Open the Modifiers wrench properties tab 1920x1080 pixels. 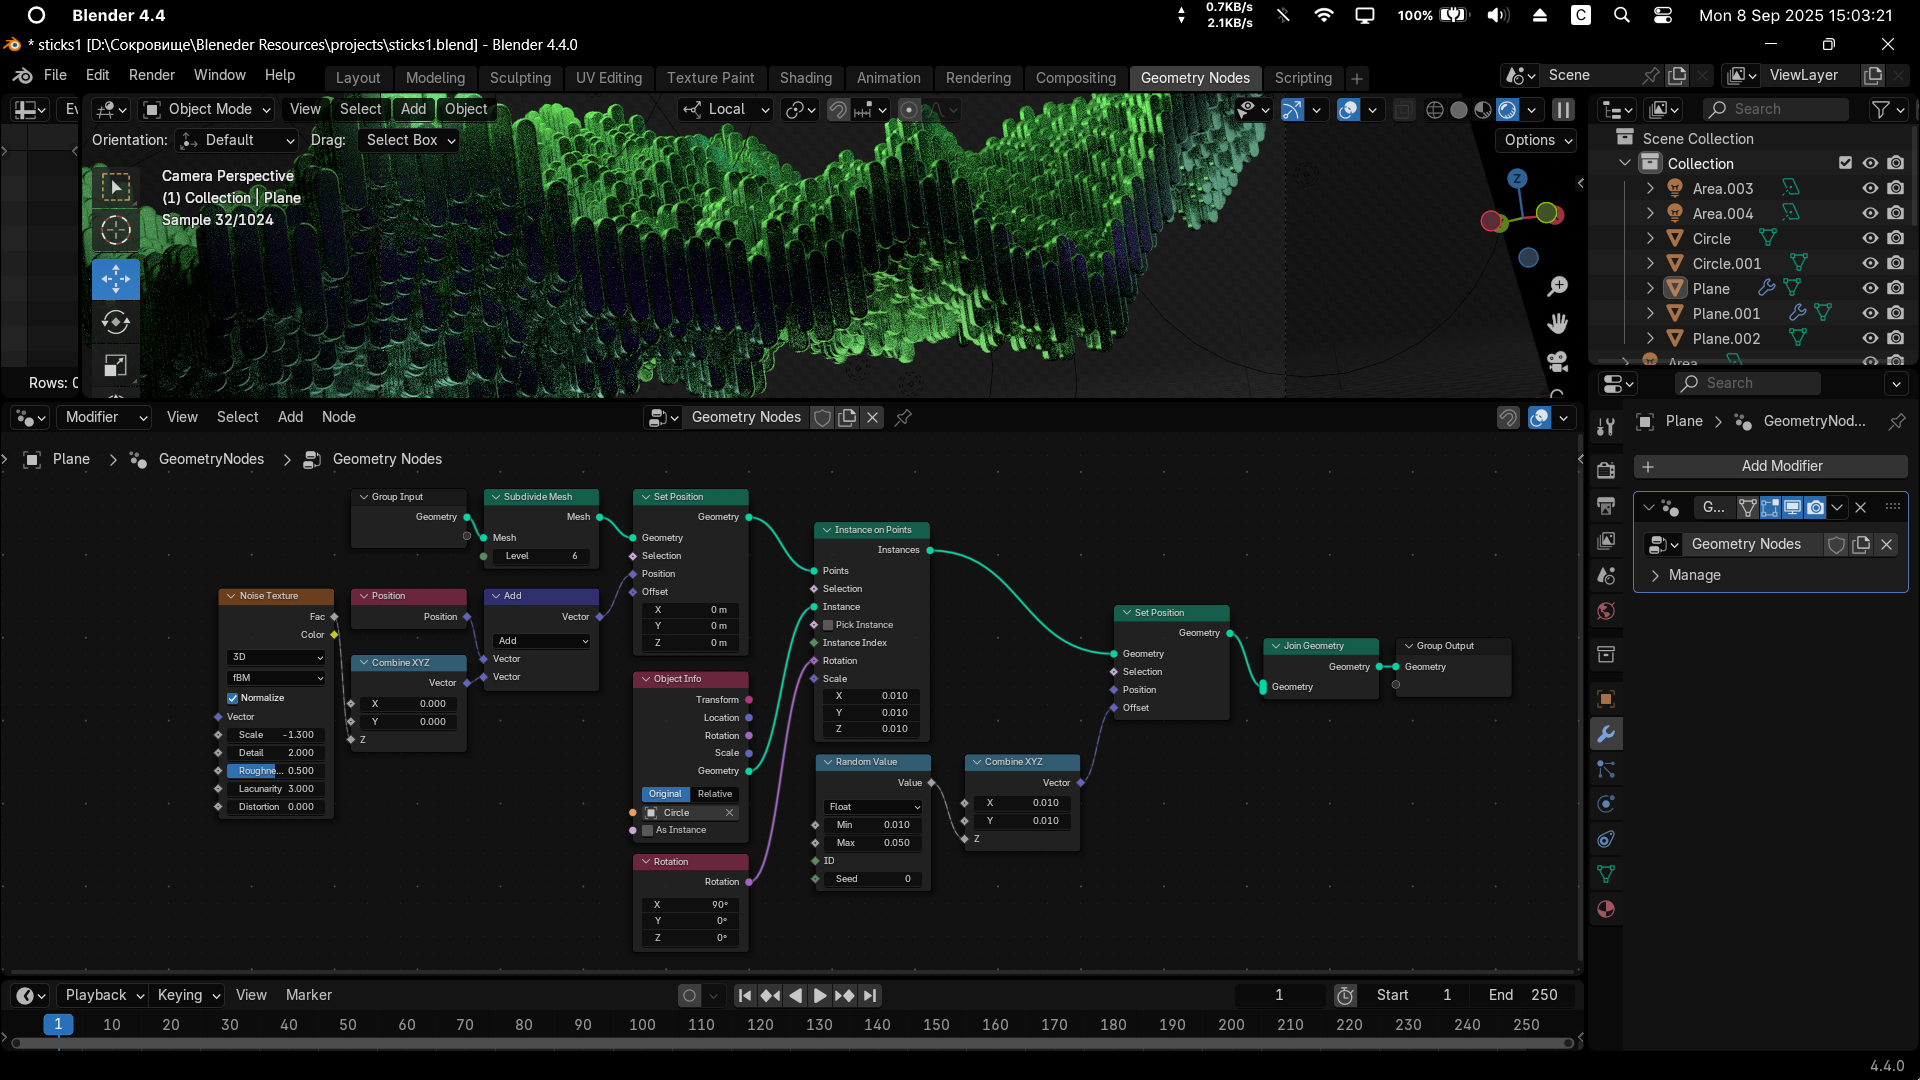1606,734
